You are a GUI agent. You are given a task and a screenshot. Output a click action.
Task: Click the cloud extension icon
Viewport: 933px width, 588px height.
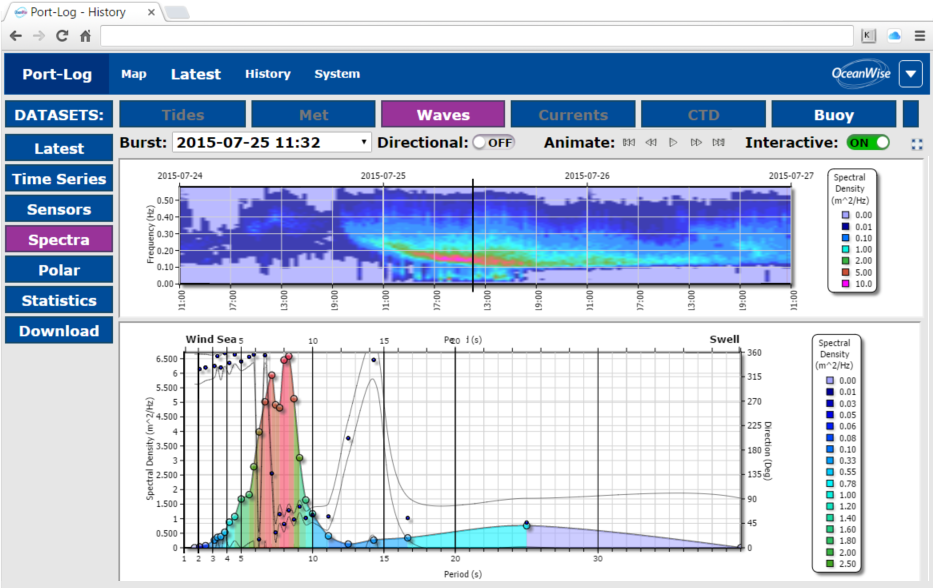tap(894, 35)
